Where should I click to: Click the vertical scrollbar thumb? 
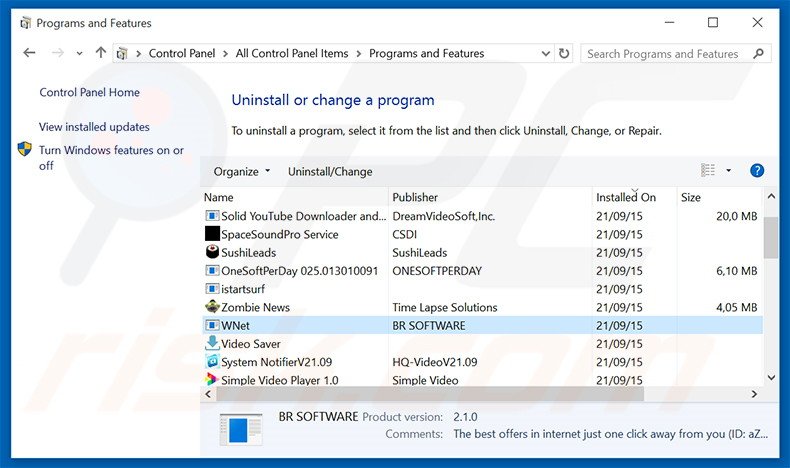click(771, 236)
